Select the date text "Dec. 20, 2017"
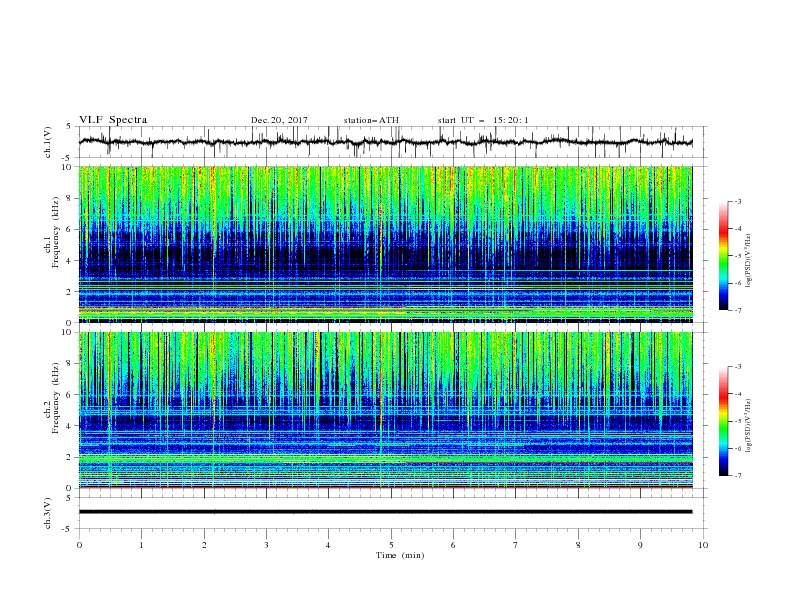This screenshot has width=792, height=612. click(279, 120)
